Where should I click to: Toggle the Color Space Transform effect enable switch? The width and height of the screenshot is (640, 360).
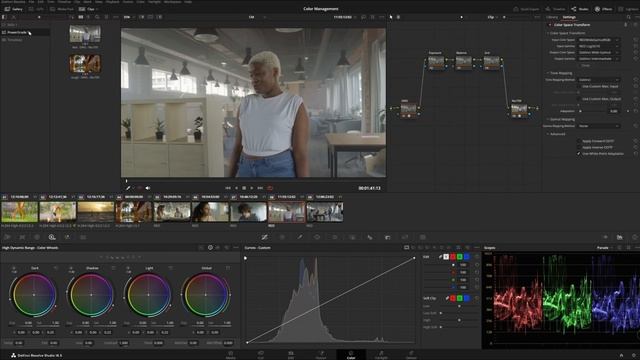pyautogui.click(x=549, y=25)
